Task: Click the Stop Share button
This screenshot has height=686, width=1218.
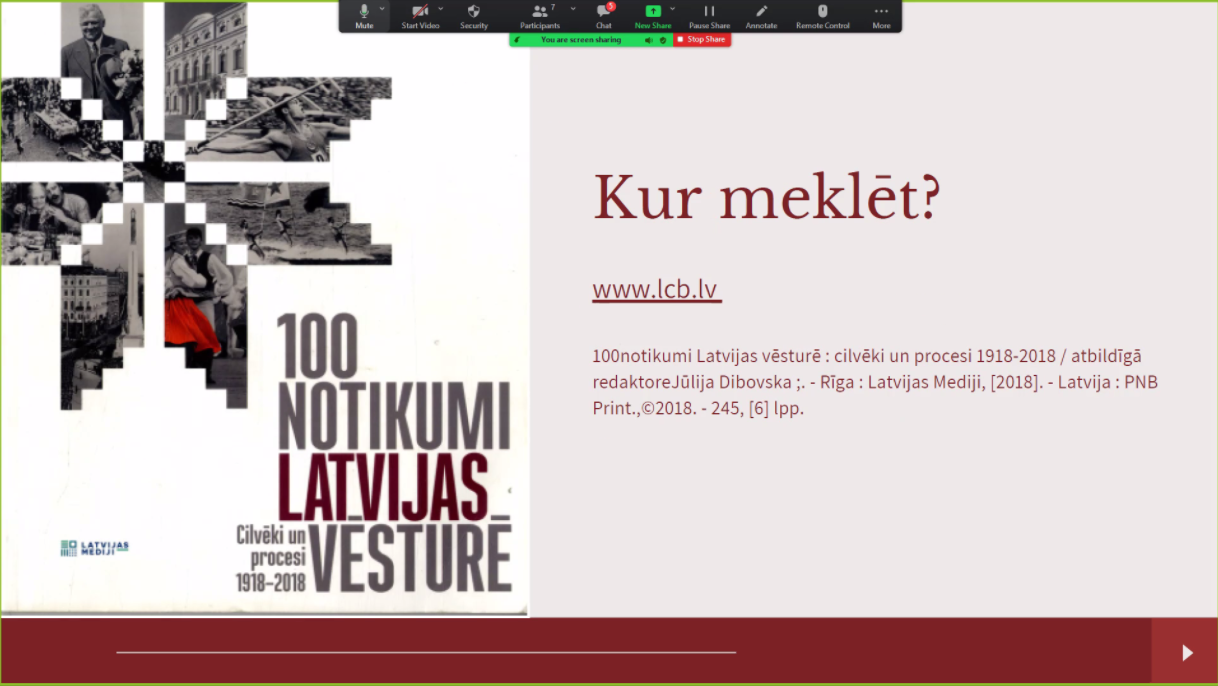Action: coord(702,40)
